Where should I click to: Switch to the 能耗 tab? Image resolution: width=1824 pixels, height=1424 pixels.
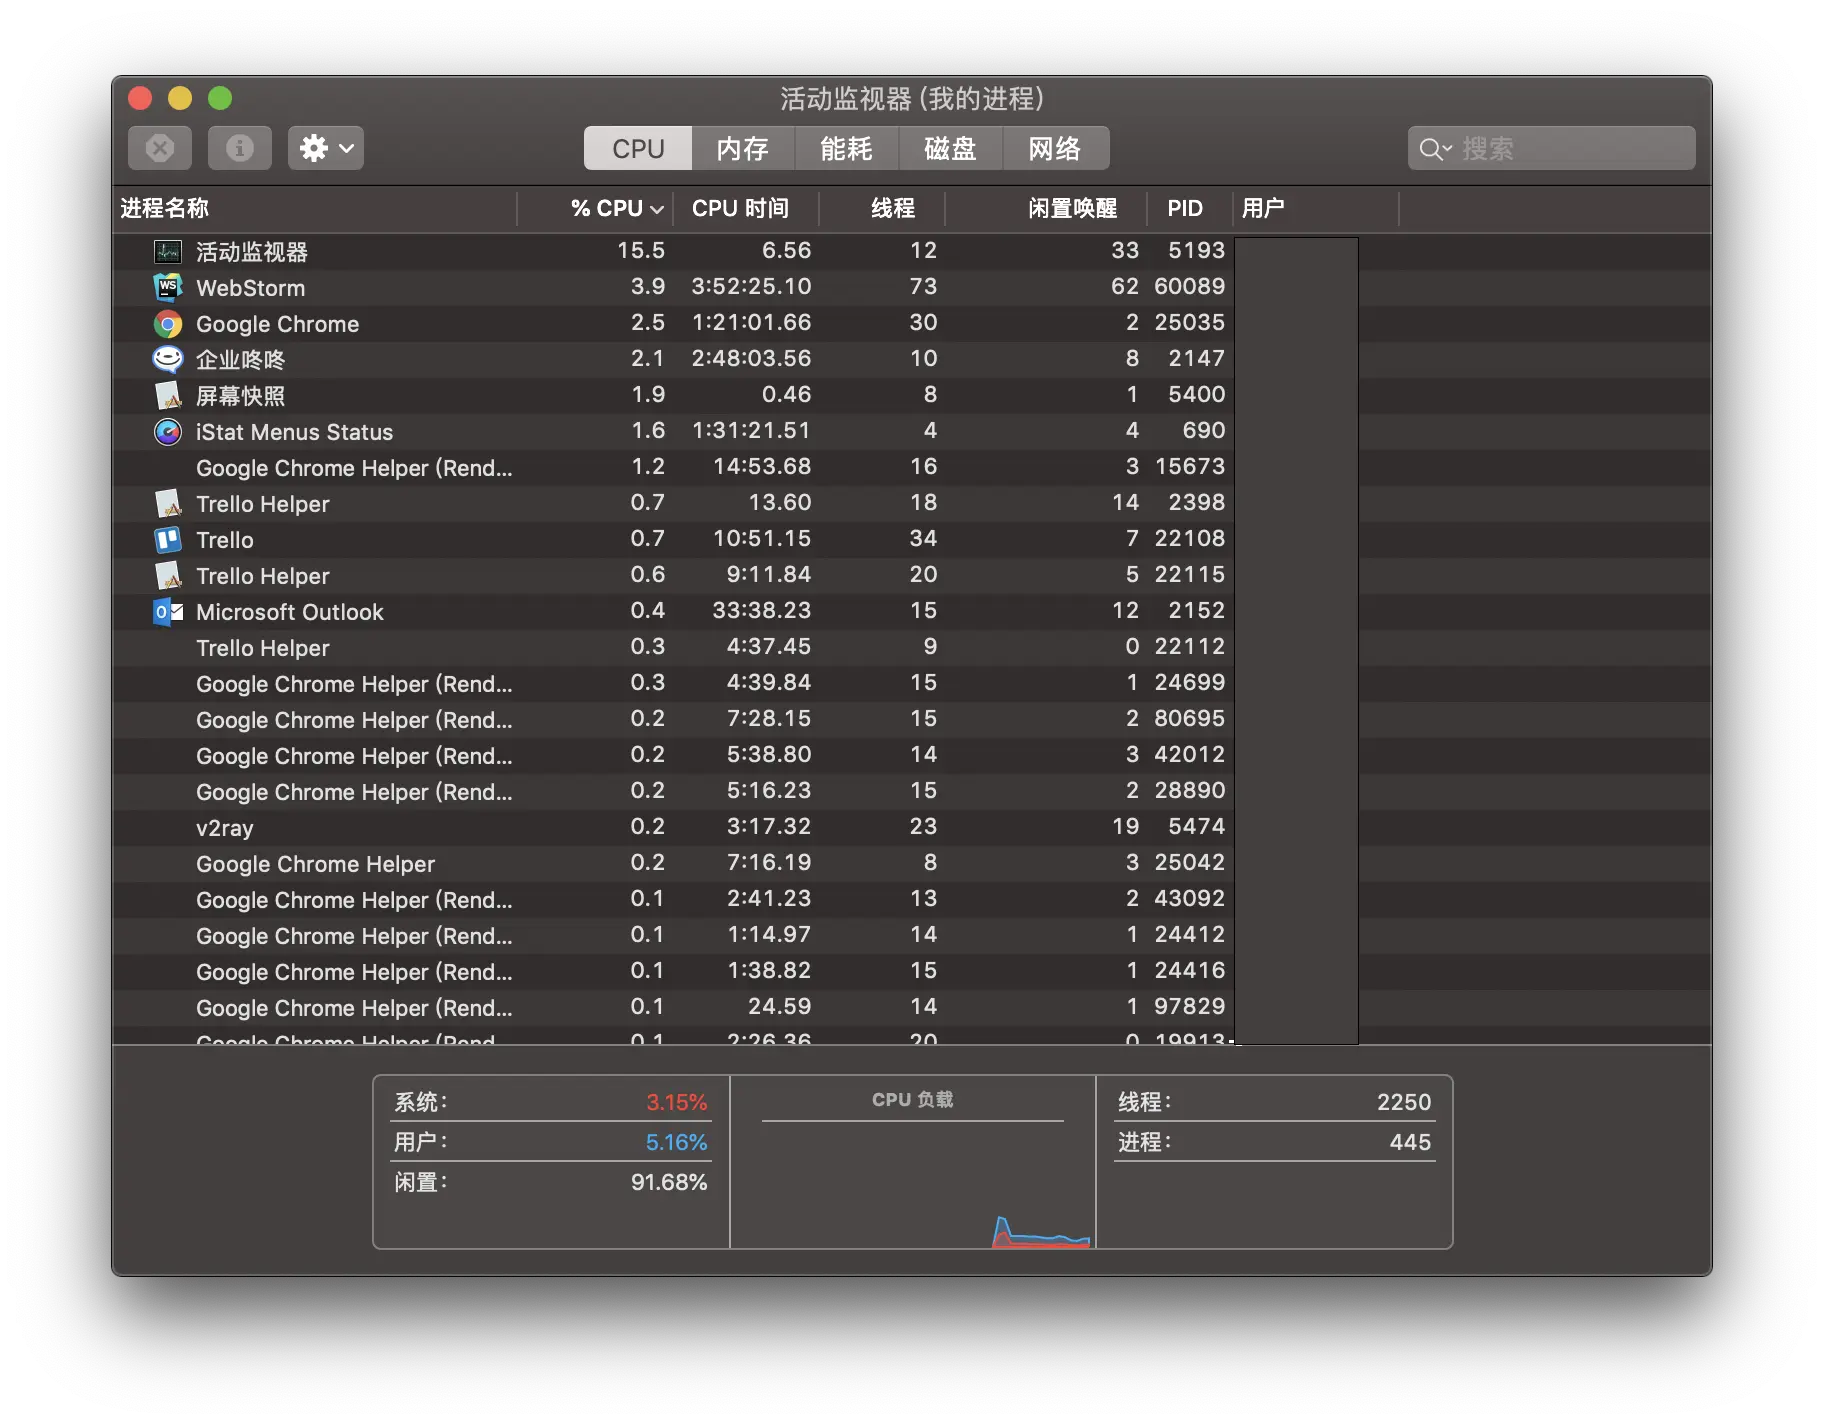[847, 148]
